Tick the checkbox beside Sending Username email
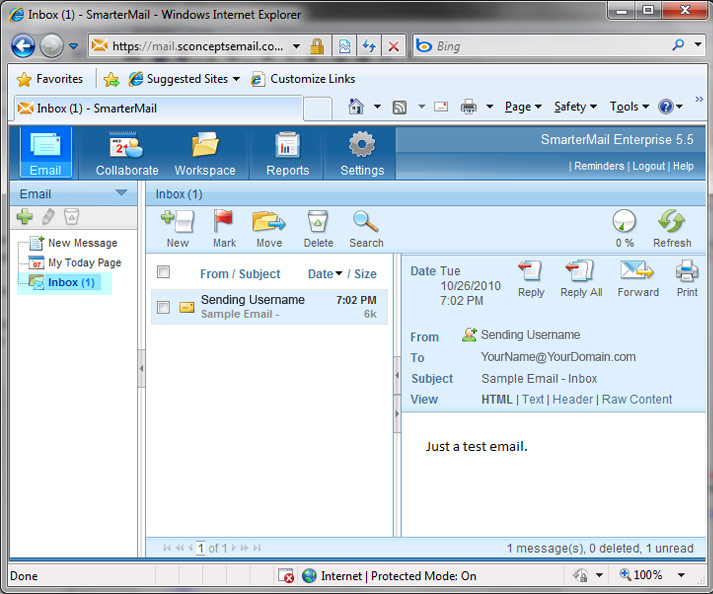This screenshot has width=713, height=594. 164,307
